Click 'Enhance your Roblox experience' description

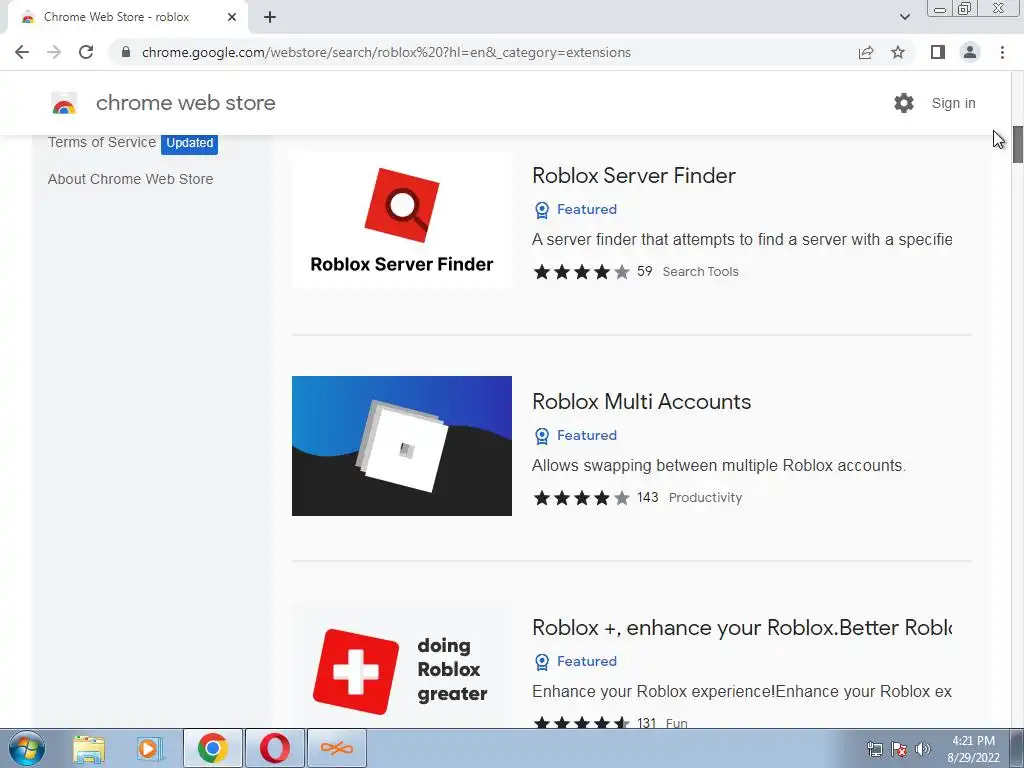click(x=742, y=692)
